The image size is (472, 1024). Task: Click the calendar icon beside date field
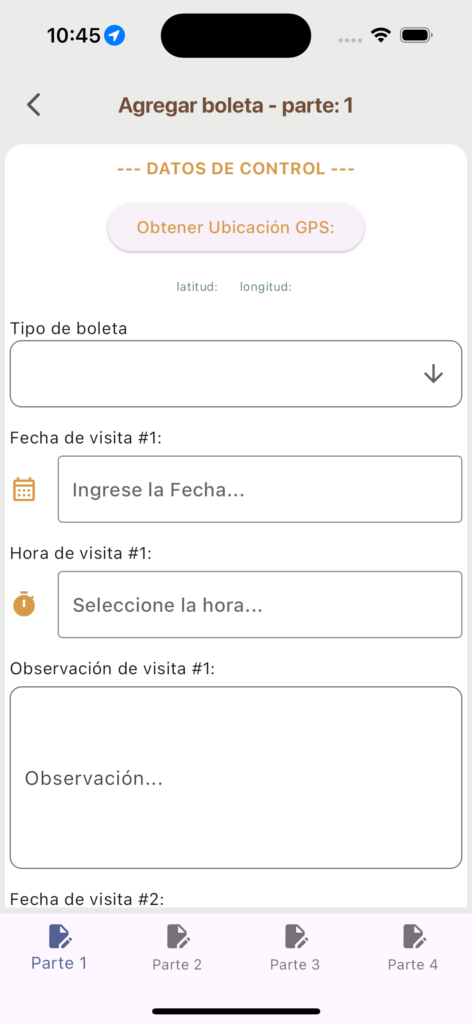(x=24, y=489)
